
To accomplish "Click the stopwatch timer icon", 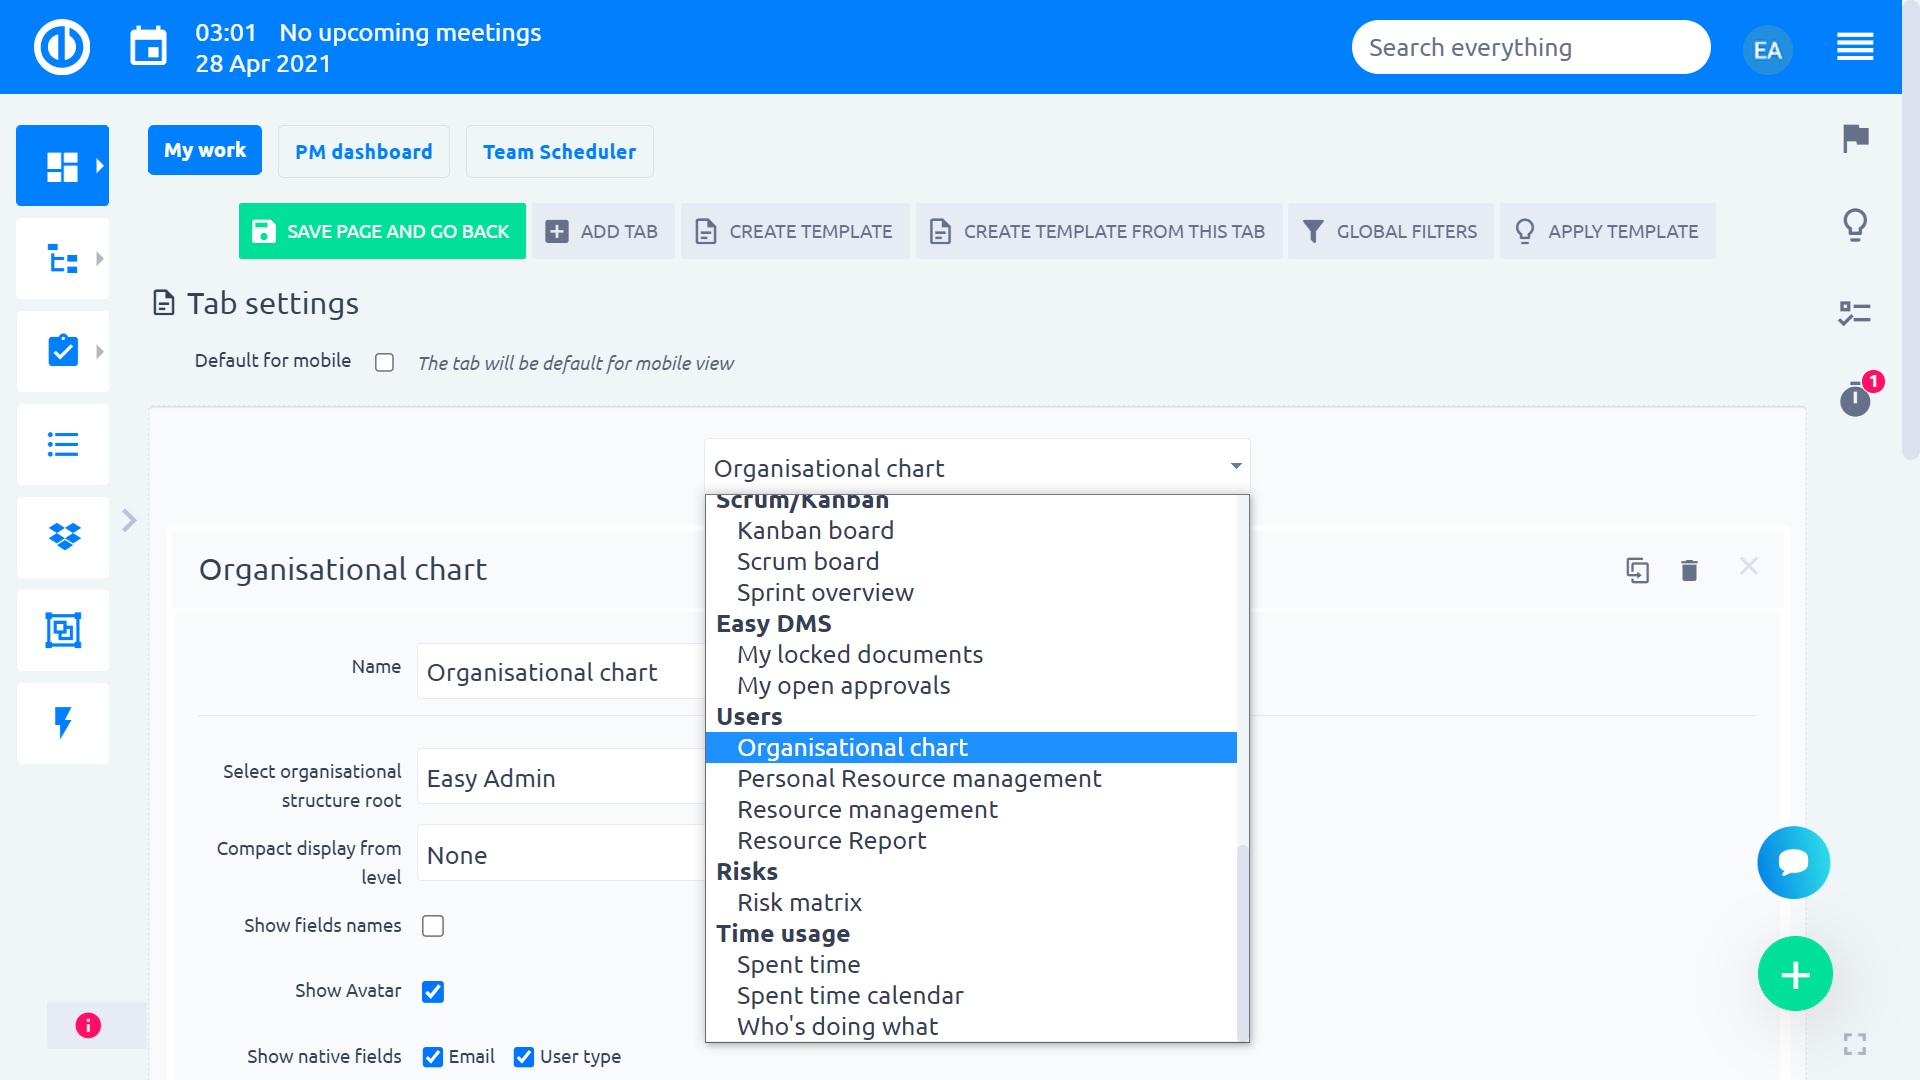I will click(1855, 400).
